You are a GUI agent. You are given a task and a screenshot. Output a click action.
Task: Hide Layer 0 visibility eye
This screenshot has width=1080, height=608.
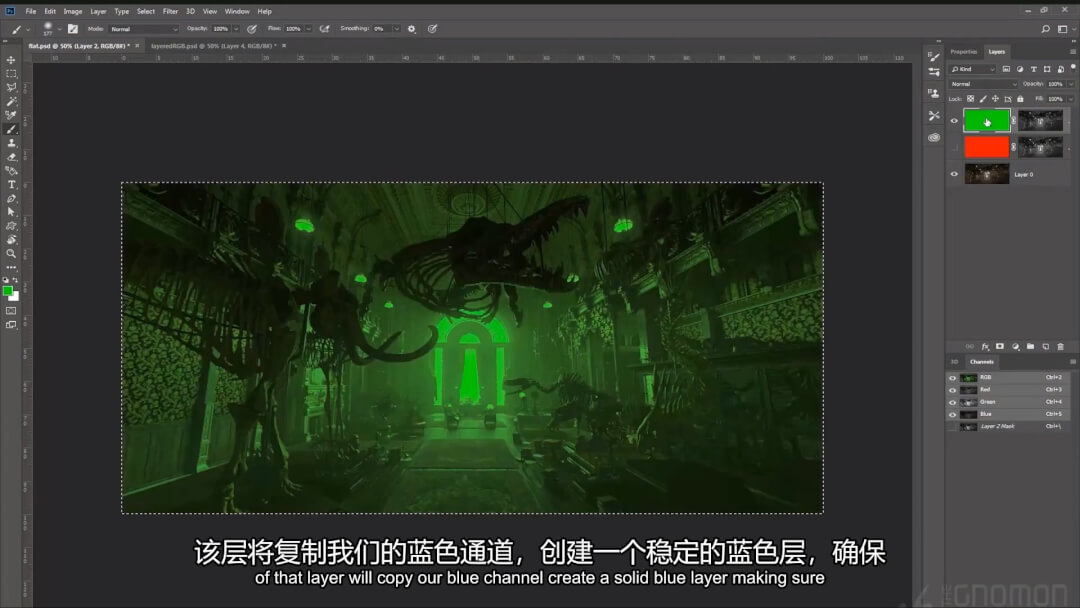[954, 174]
